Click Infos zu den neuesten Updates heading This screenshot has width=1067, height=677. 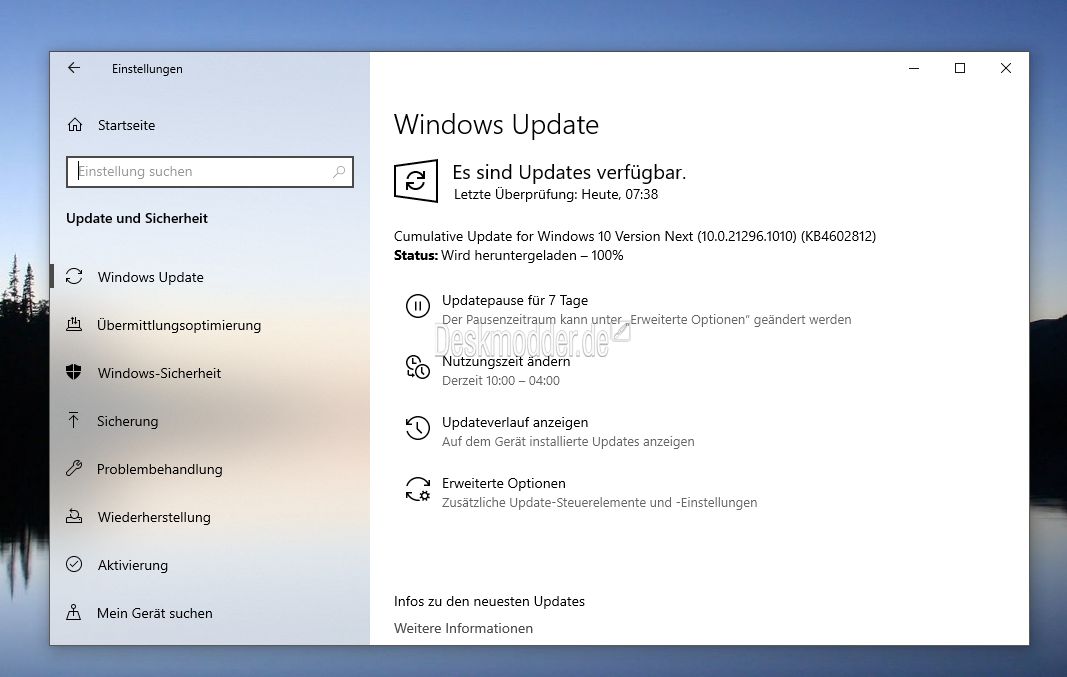pos(489,601)
